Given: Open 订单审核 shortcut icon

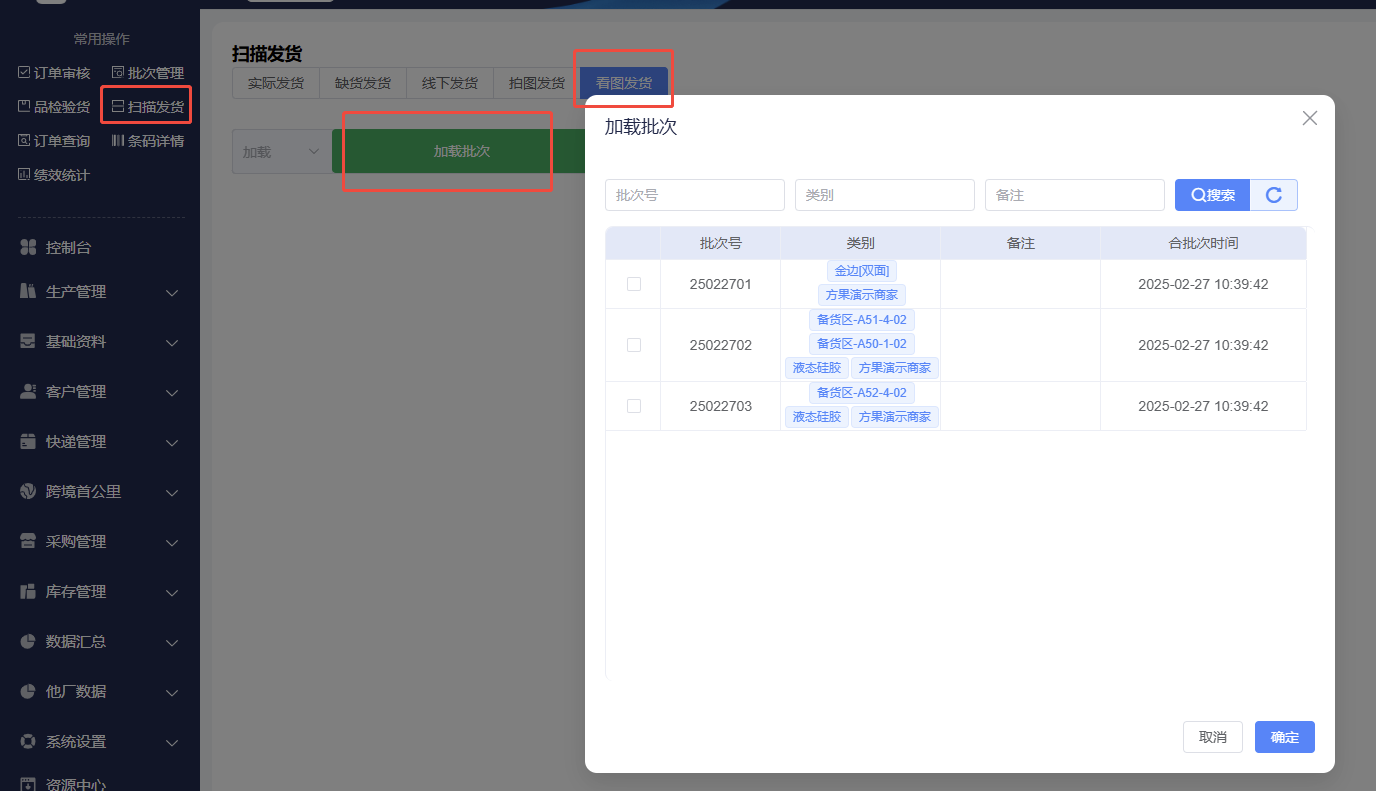Looking at the screenshot, I should point(24,73).
